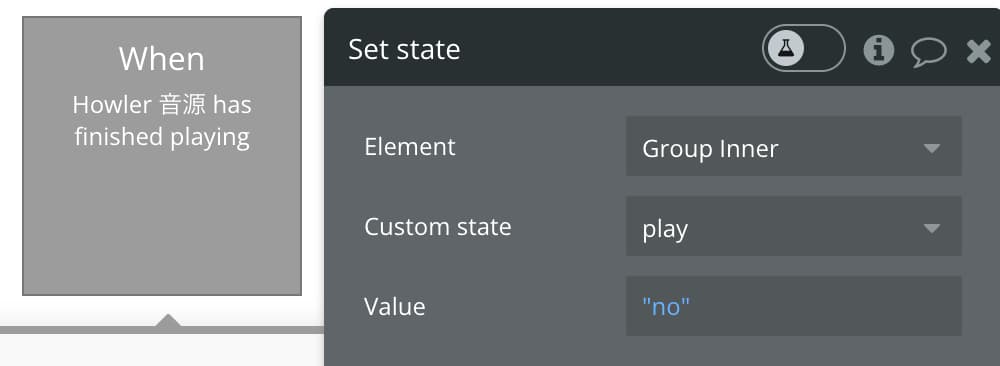Click the triangle pointer below the event box

[168, 320]
